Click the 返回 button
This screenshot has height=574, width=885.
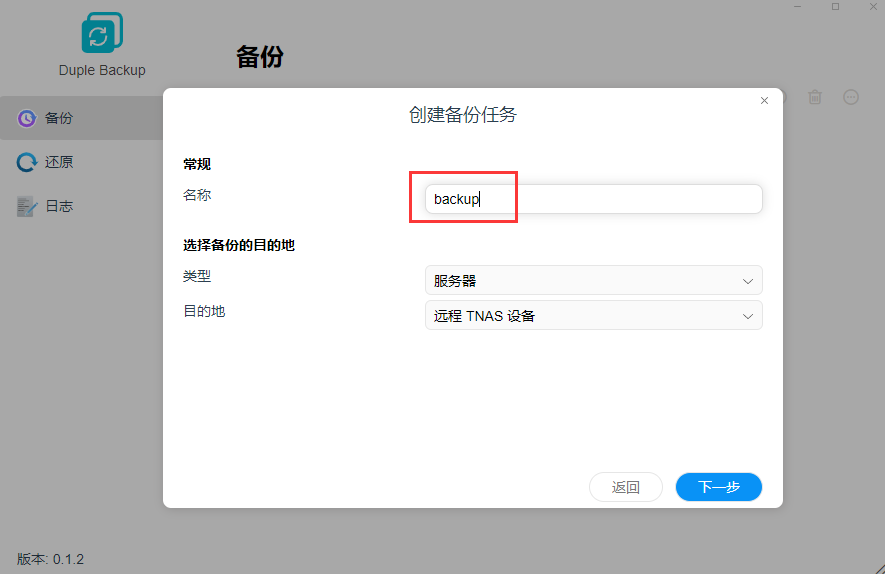pos(626,487)
